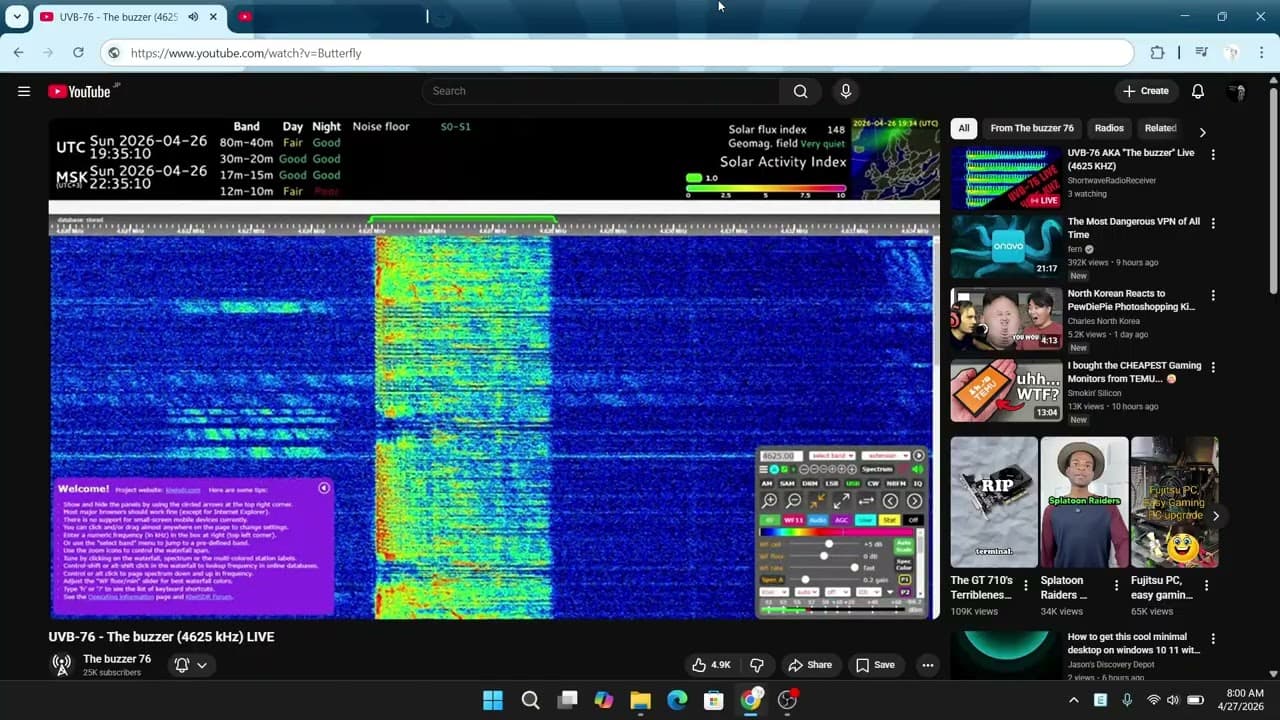This screenshot has width=1280, height=720.
Task: Close the Welcome panel in the waterfall
Action: click(324, 488)
